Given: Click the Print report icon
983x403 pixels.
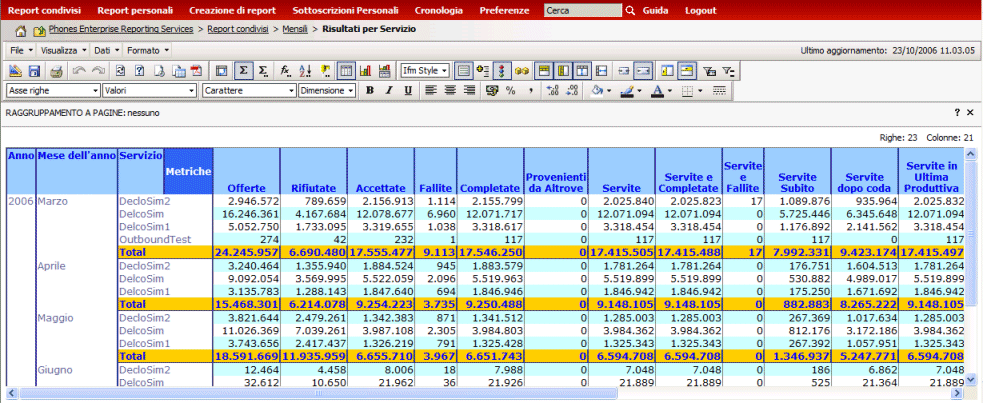Looking at the screenshot, I should [x=56, y=71].
